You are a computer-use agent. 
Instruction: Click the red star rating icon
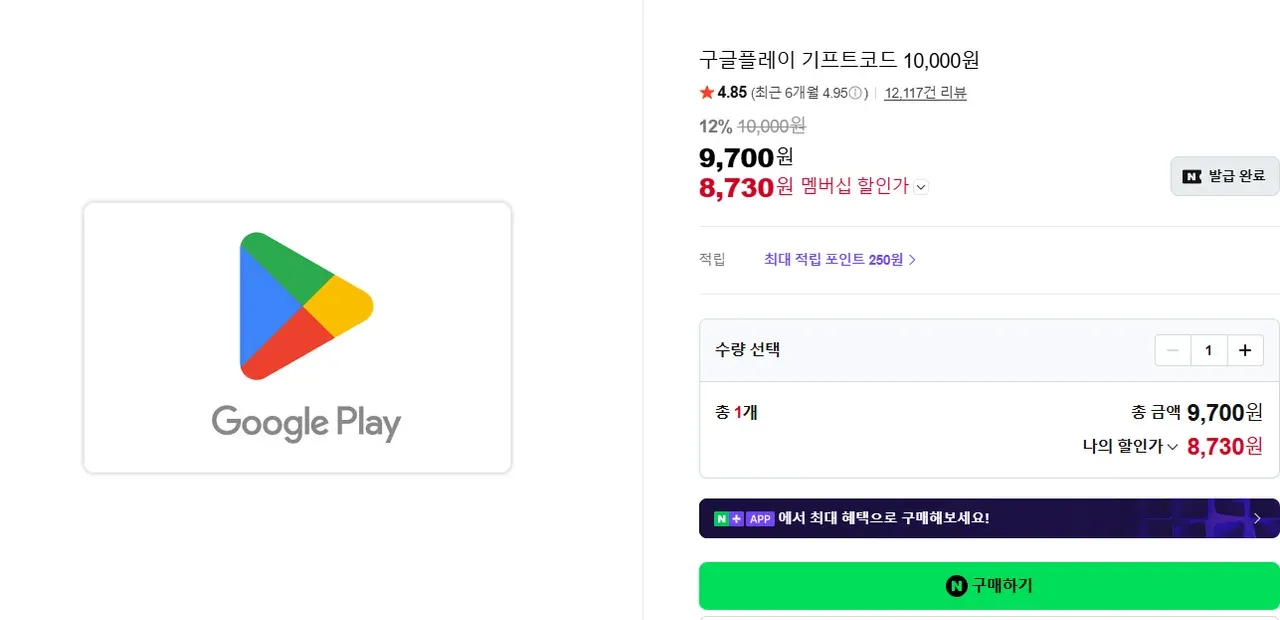pyautogui.click(x=707, y=93)
